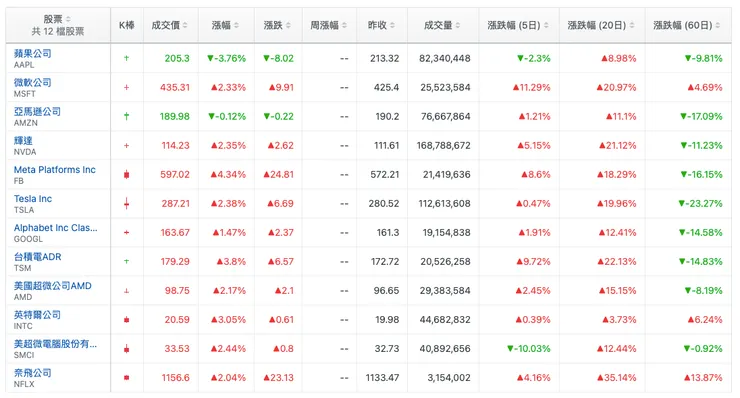Select AAPL 20-day value ▲8.98%
The width and height of the screenshot is (740, 398).
[x=618, y=59]
